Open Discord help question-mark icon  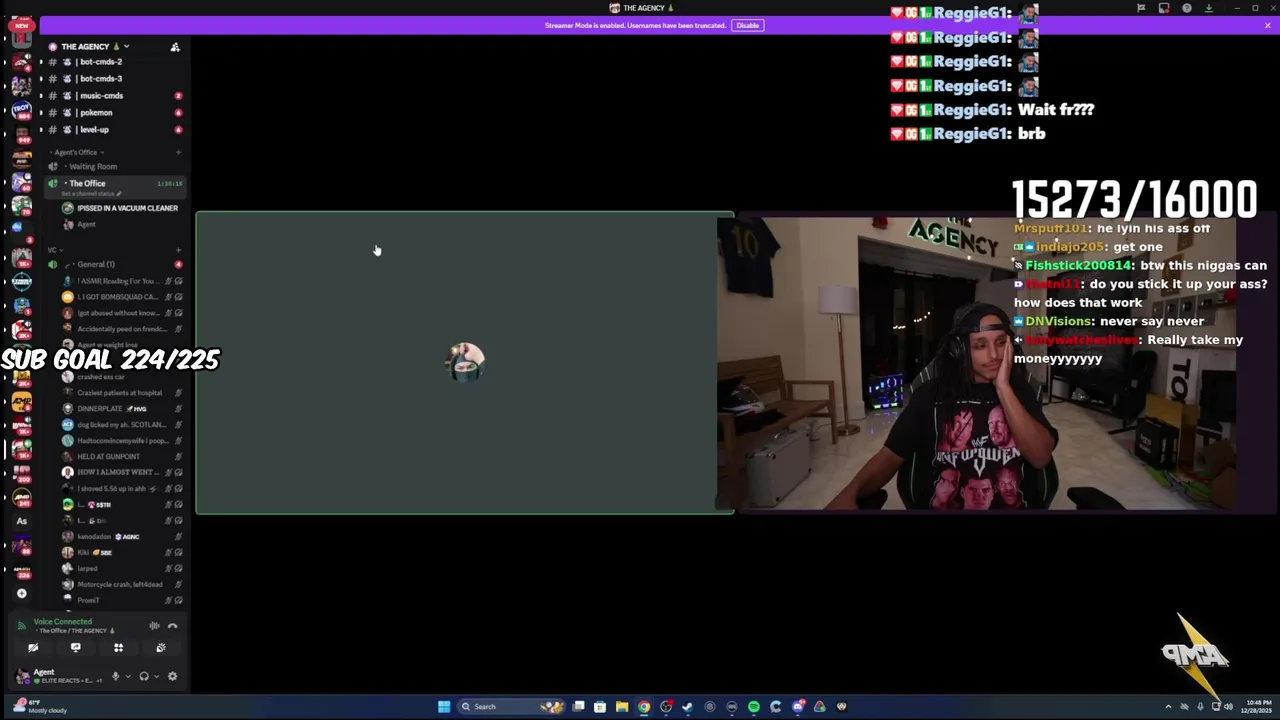(x=1187, y=8)
